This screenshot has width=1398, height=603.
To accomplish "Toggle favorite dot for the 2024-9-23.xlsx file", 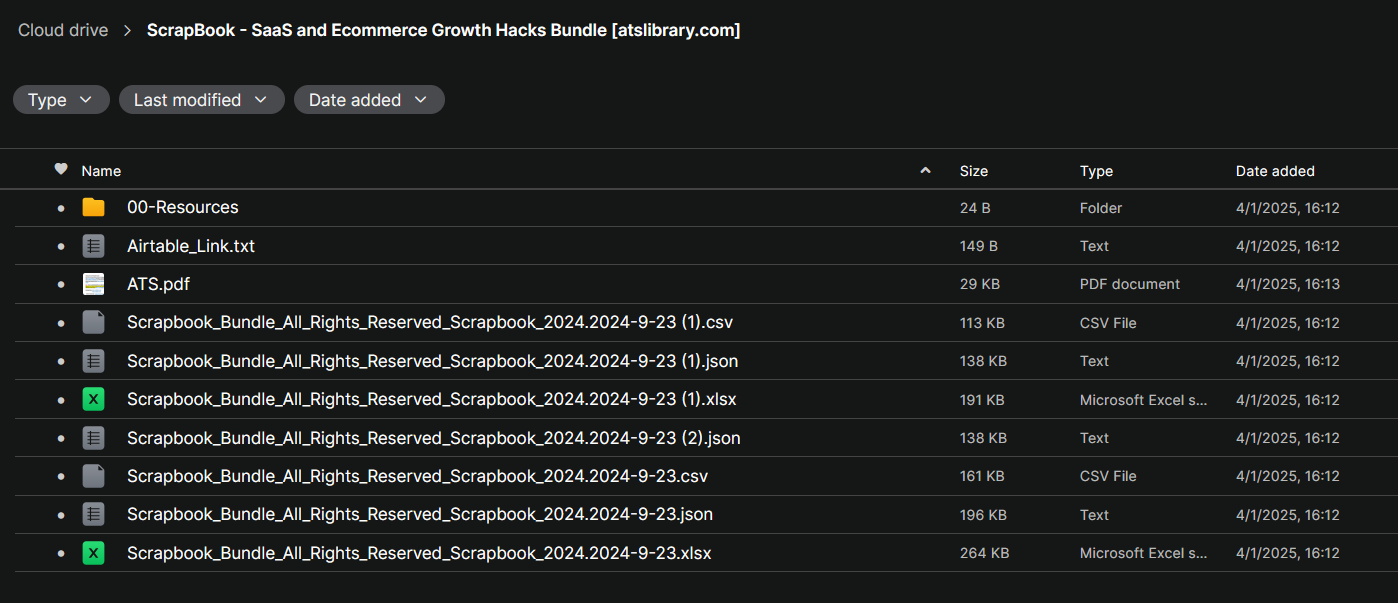I will pyautogui.click(x=61, y=553).
